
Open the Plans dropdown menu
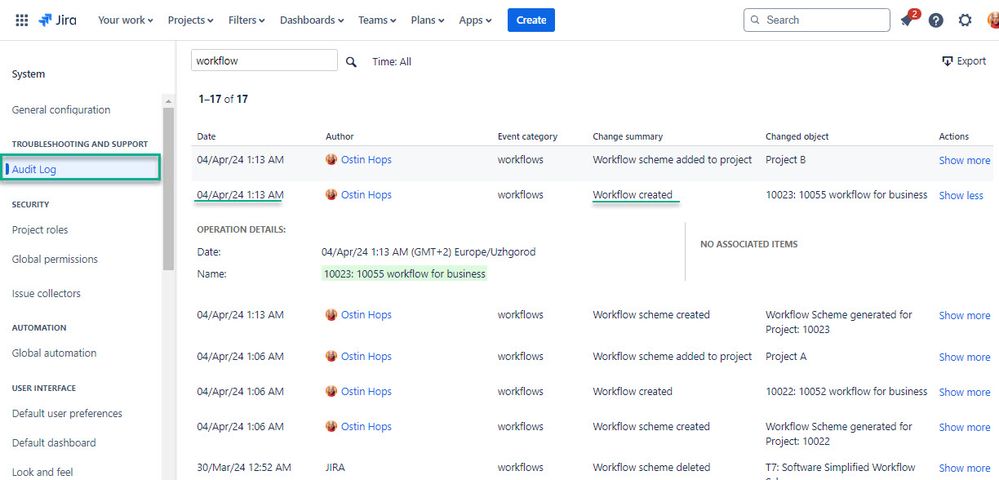pyautogui.click(x=428, y=20)
